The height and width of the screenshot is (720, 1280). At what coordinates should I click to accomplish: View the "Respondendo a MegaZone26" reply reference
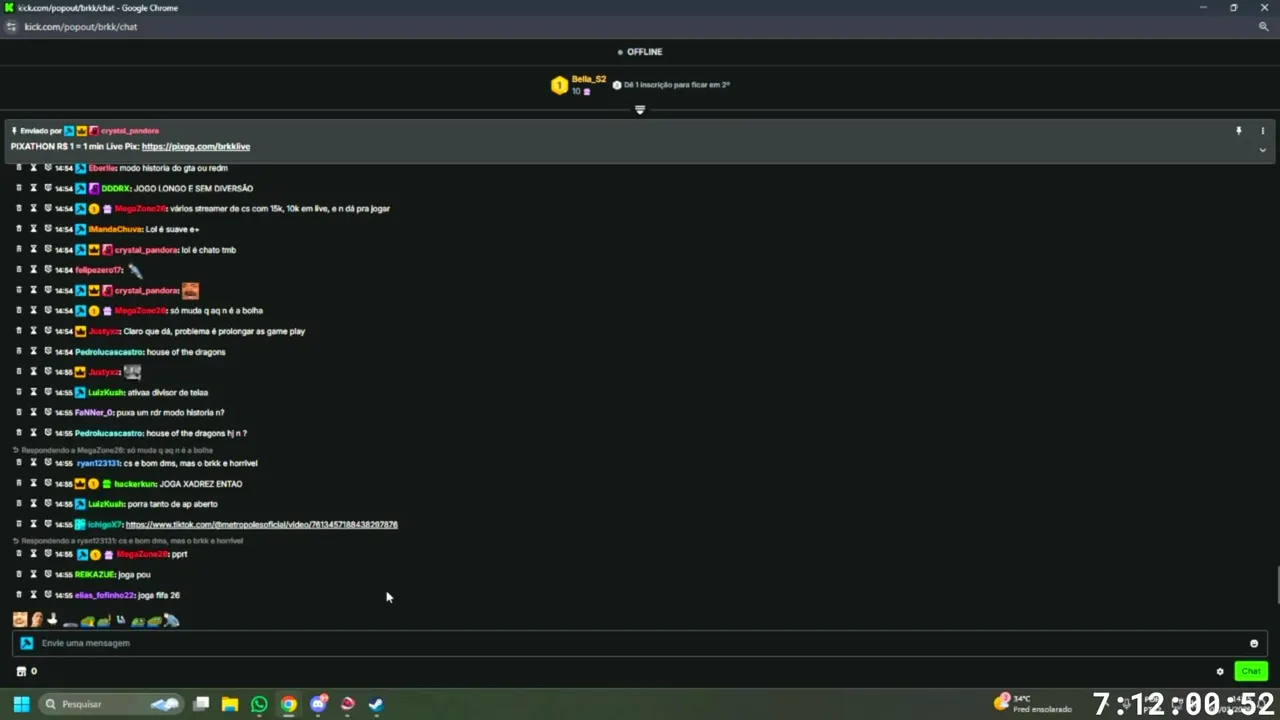coord(117,450)
